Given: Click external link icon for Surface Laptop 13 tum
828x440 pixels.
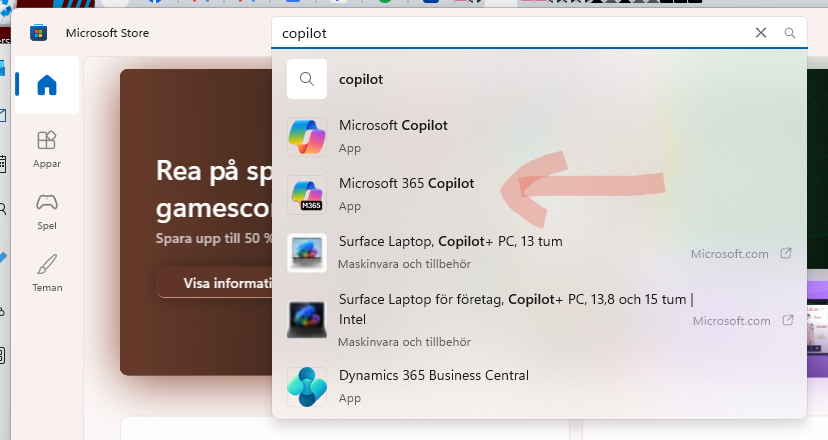Looking at the screenshot, I should (786, 253).
